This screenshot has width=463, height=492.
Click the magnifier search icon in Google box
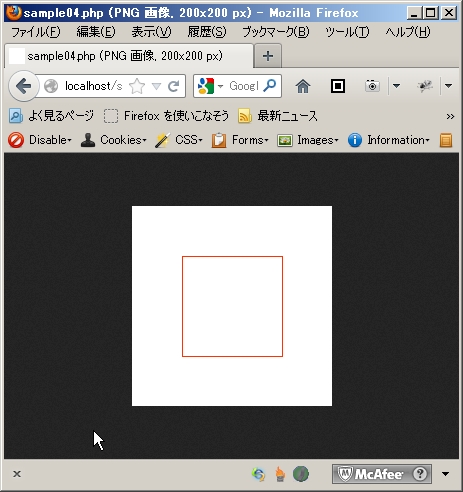[270, 86]
